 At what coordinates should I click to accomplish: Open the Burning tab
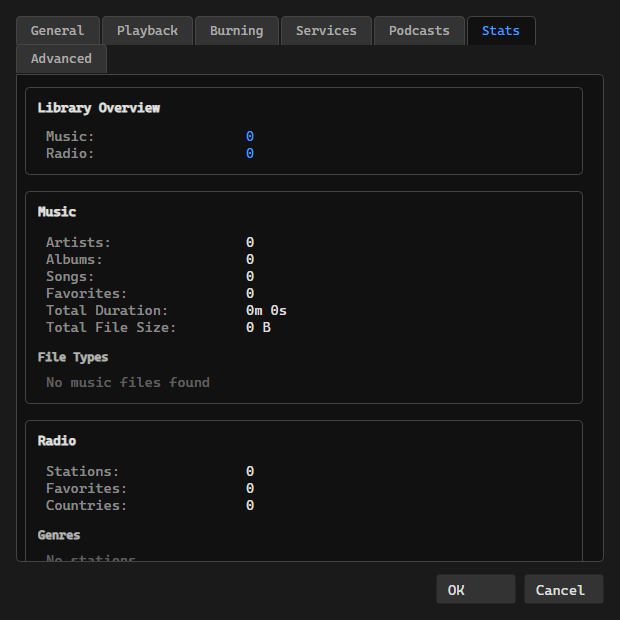236,30
